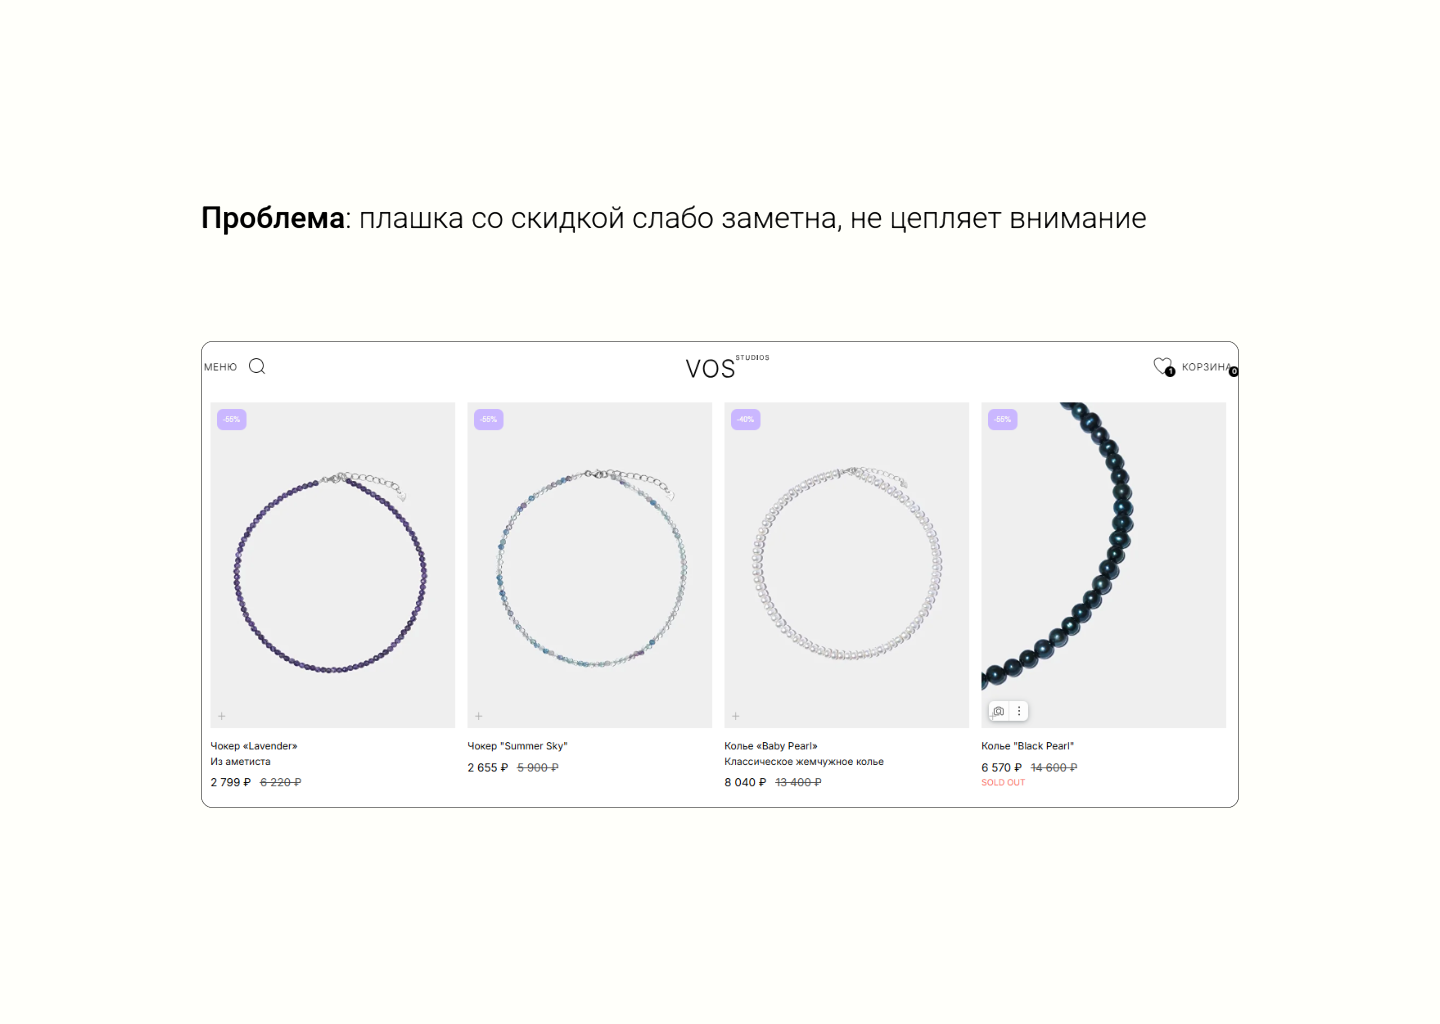Click the Summer Sky choker photo
The height and width of the screenshot is (1024, 1440).
589,570
